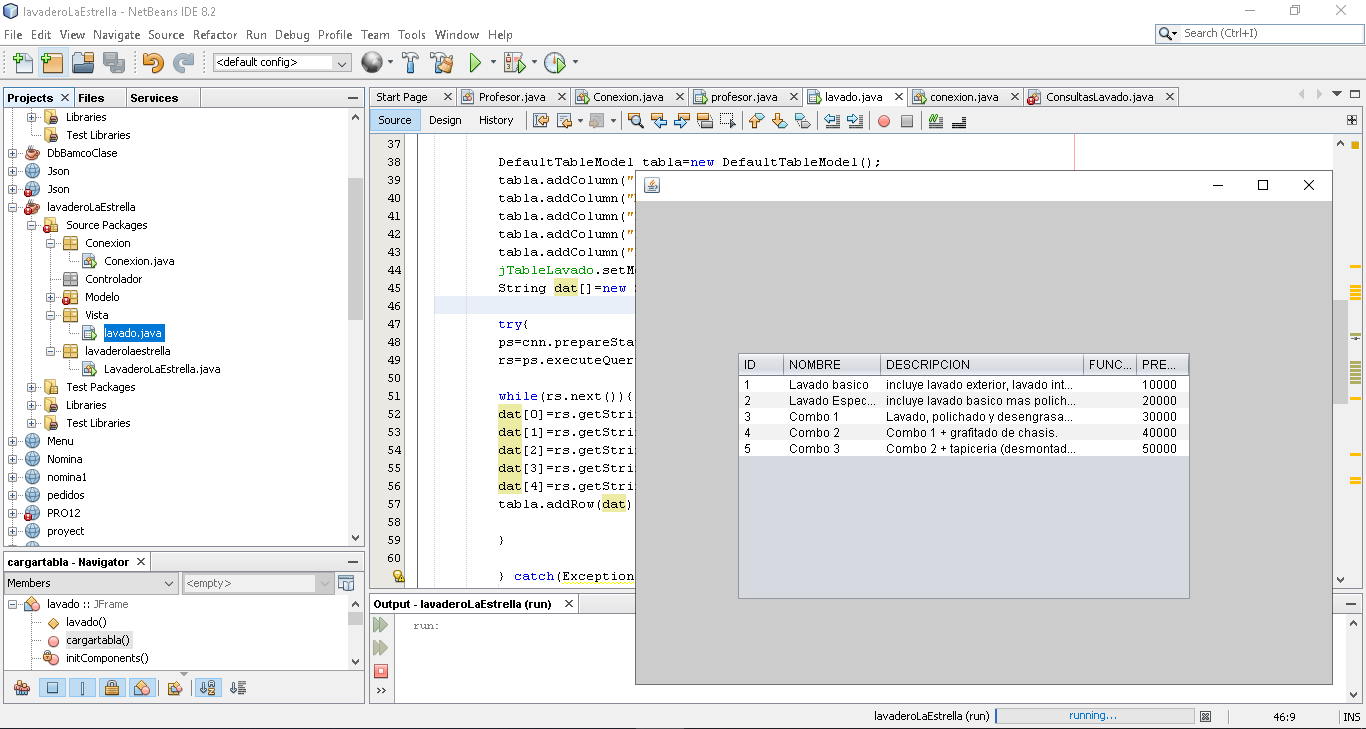The image size is (1366, 729).
Task: Click the Find Selection magnifier icon in editor
Action: click(635, 121)
